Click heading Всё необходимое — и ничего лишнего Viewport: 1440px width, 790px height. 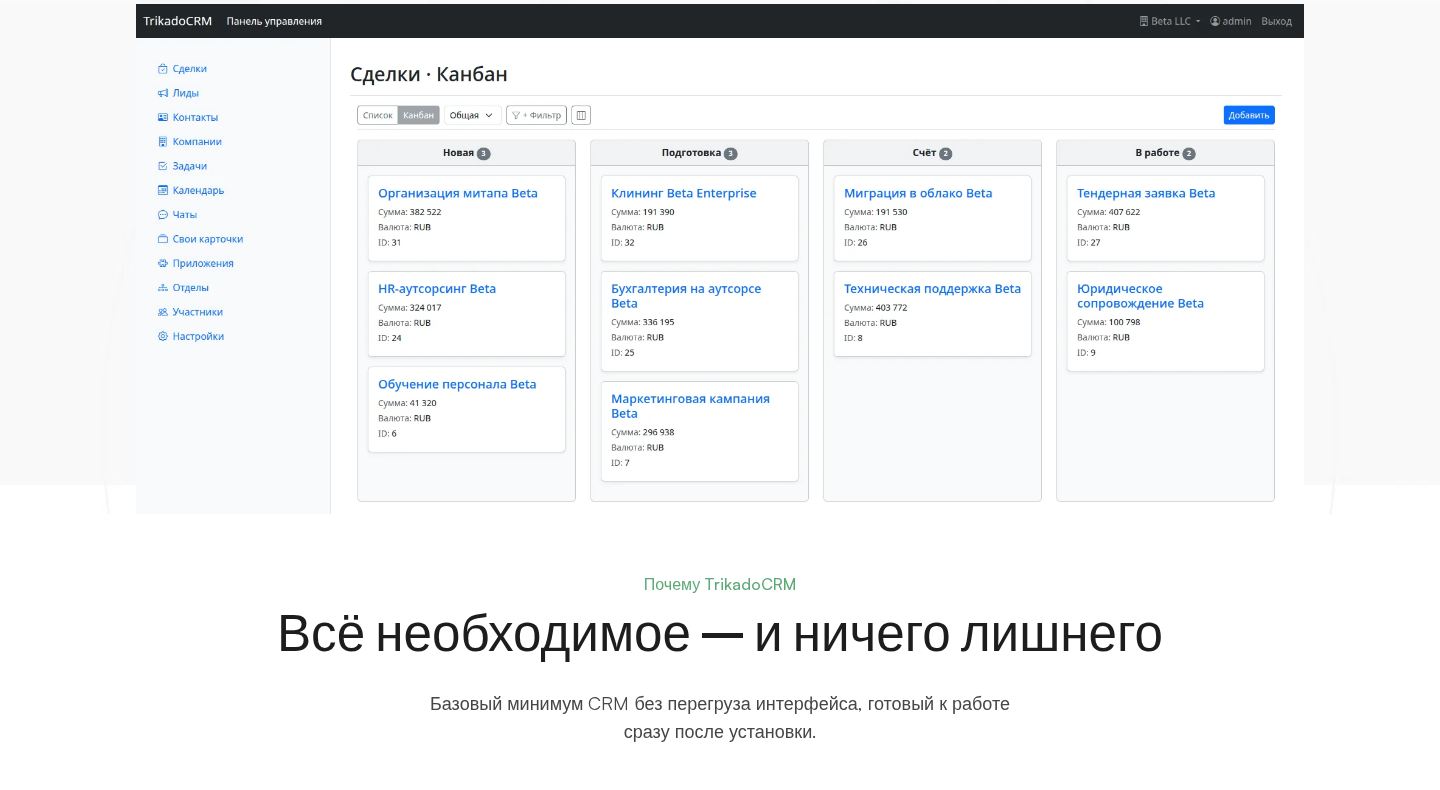[x=720, y=633]
